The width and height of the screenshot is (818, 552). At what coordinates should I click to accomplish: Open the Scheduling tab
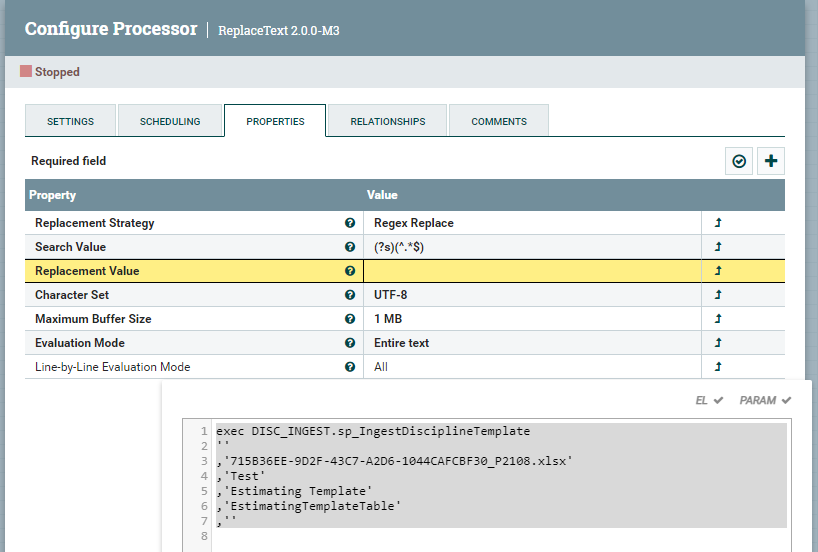click(170, 121)
